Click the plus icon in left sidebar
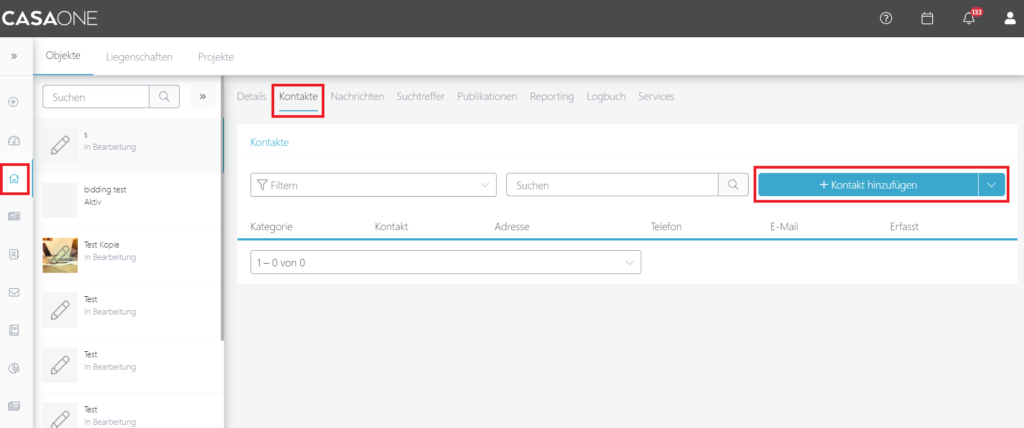 pyautogui.click(x=14, y=102)
